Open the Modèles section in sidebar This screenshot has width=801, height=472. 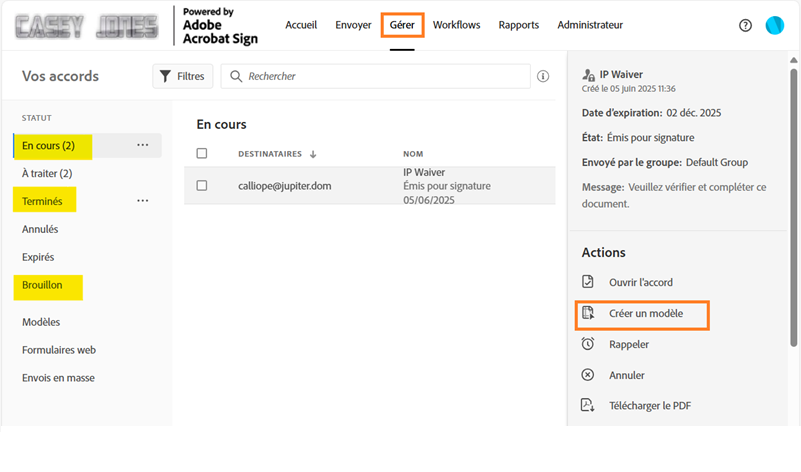click(41, 322)
